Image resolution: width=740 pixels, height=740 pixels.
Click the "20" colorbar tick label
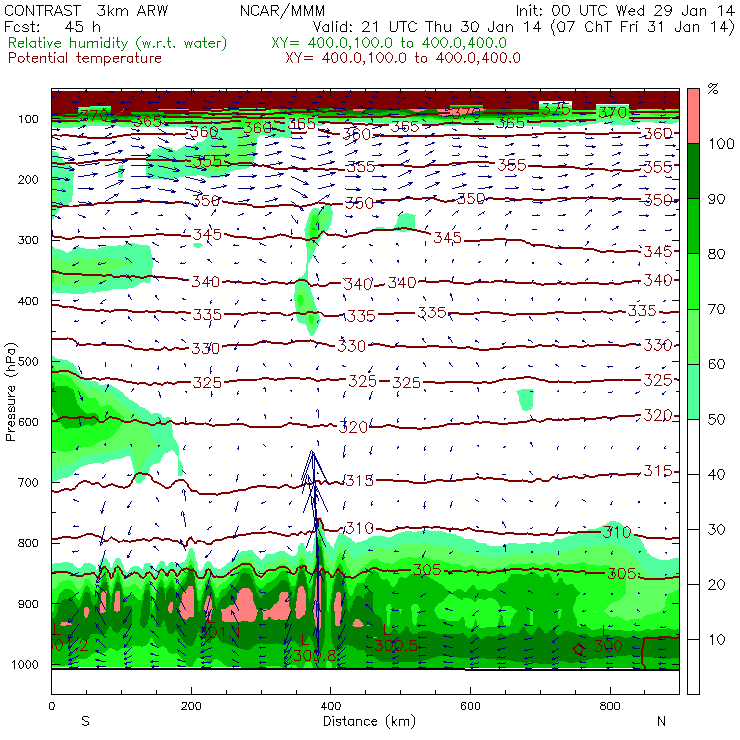click(717, 585)
